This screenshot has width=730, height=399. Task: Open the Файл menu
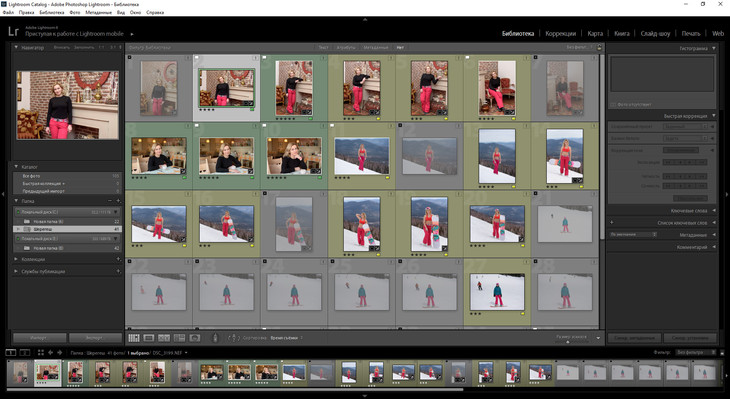tap(8, 13)
